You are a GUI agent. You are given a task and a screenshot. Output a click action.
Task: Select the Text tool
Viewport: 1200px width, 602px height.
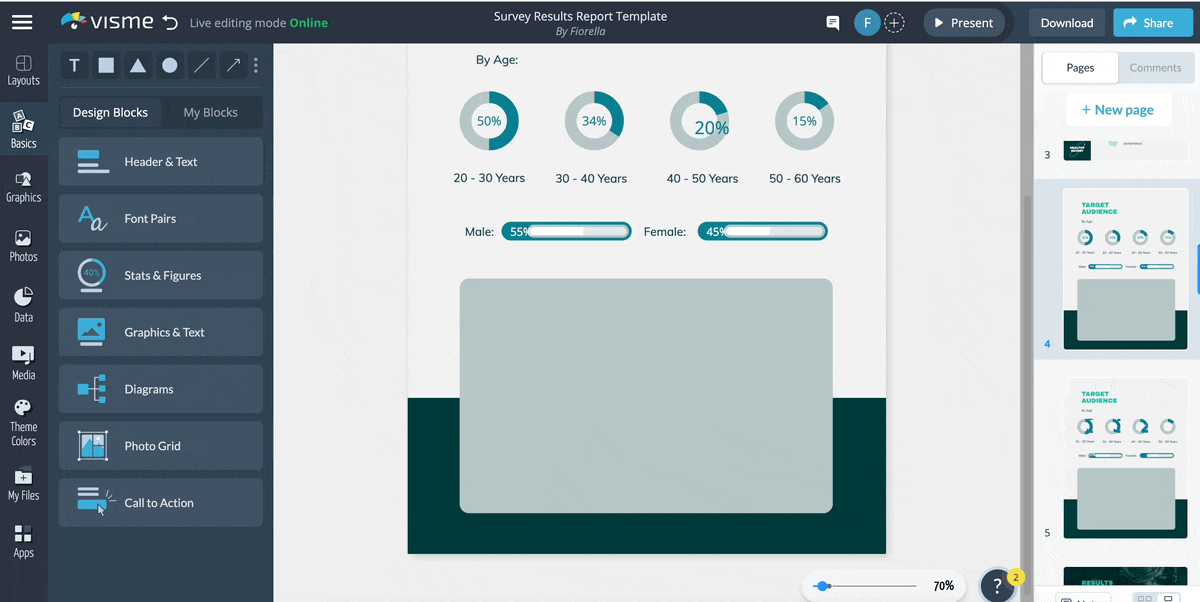pos(74,65)
